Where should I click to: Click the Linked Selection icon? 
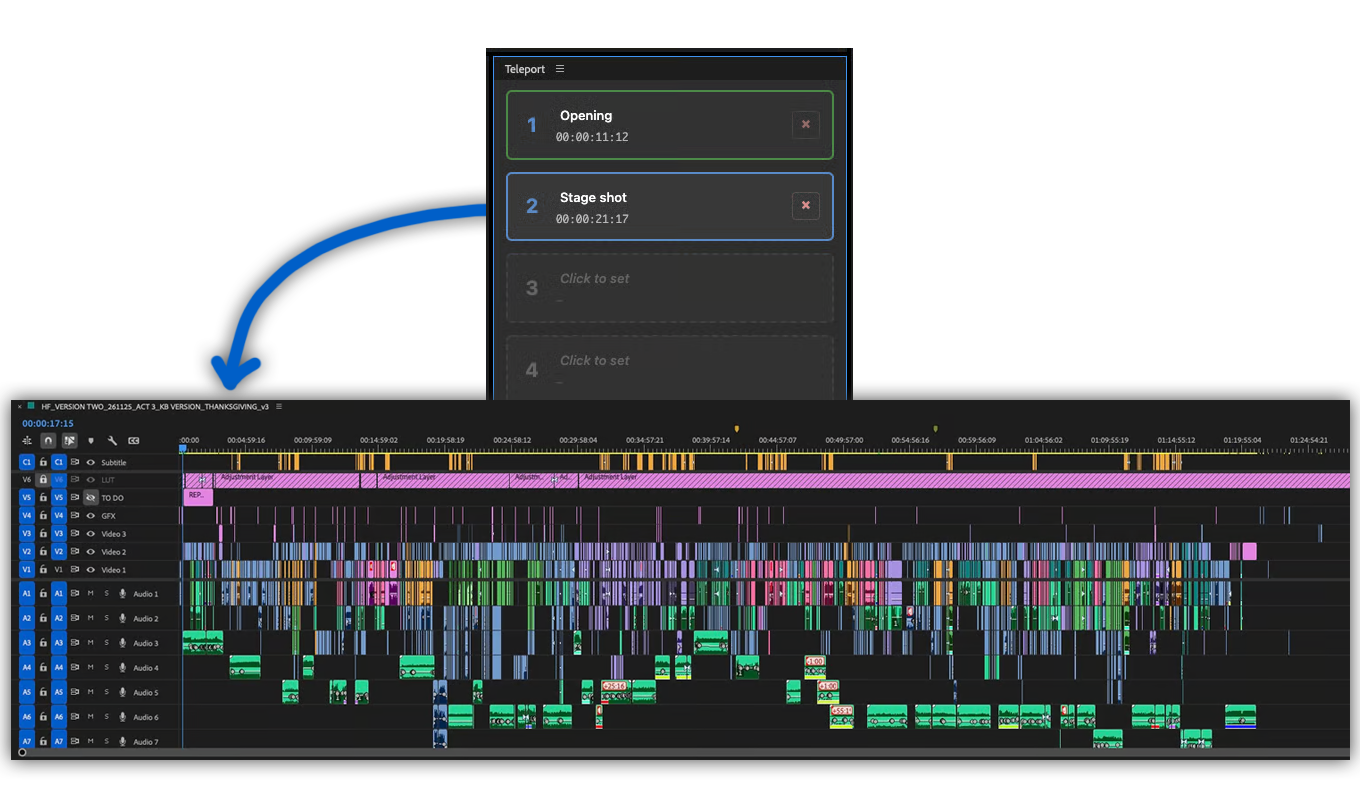coord(69,440)
